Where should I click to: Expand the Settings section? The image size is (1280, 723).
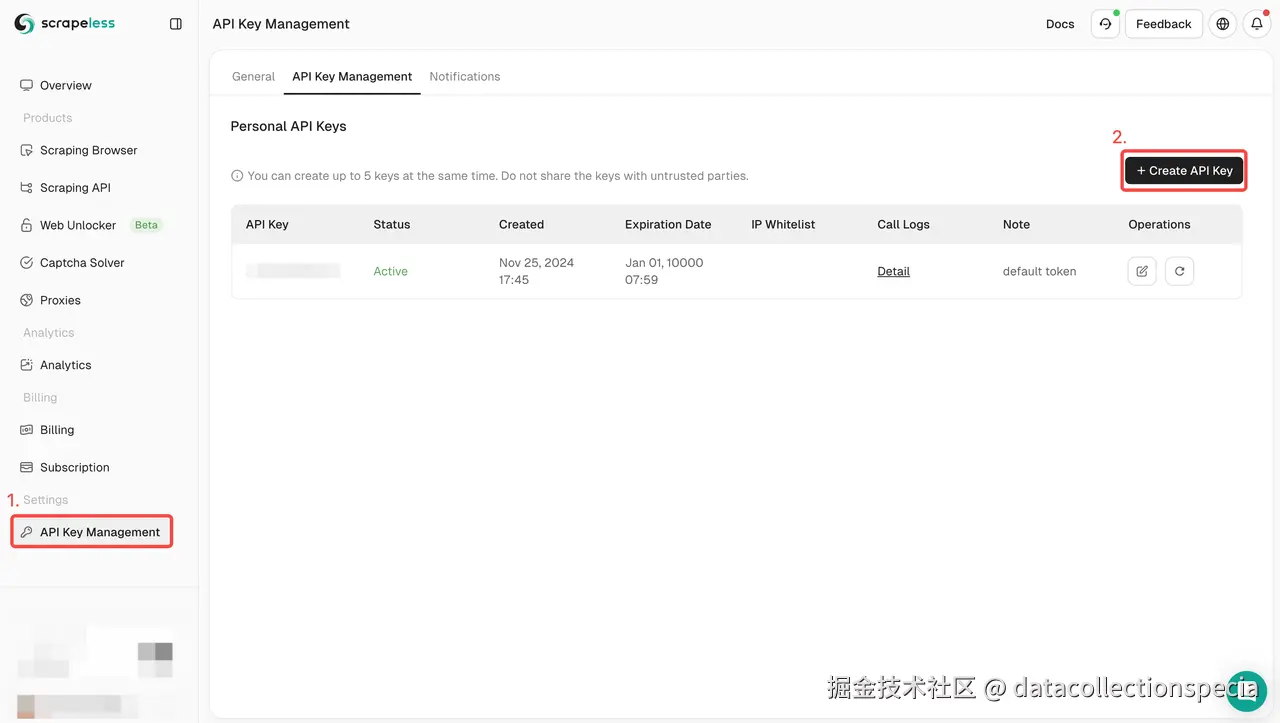44,499
